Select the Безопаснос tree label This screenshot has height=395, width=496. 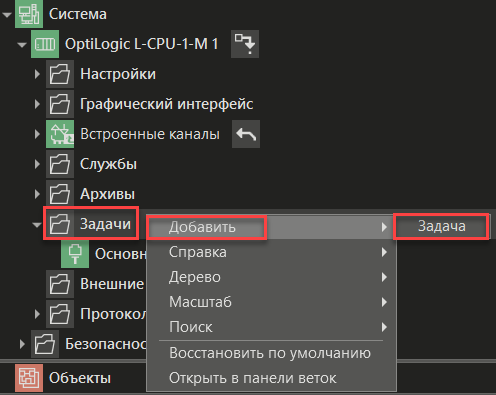tap(106, 344)
